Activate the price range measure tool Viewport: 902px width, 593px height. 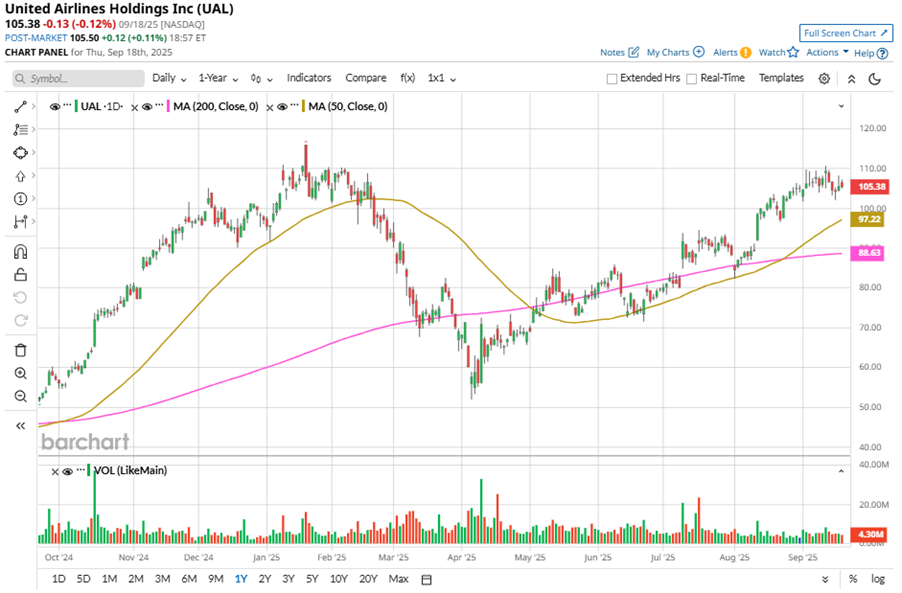(20, 221)
